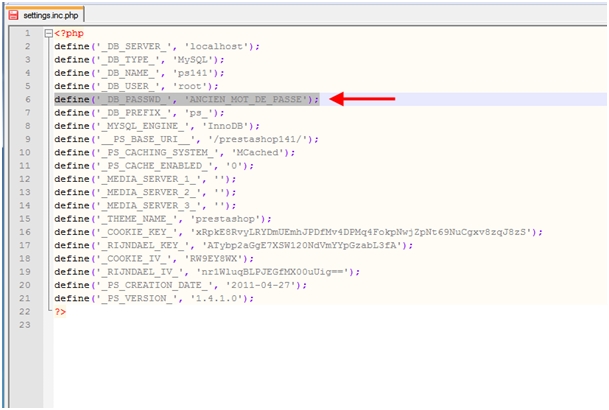Click the _COOKIE_KEY_ value string

(x=361, y=232)
